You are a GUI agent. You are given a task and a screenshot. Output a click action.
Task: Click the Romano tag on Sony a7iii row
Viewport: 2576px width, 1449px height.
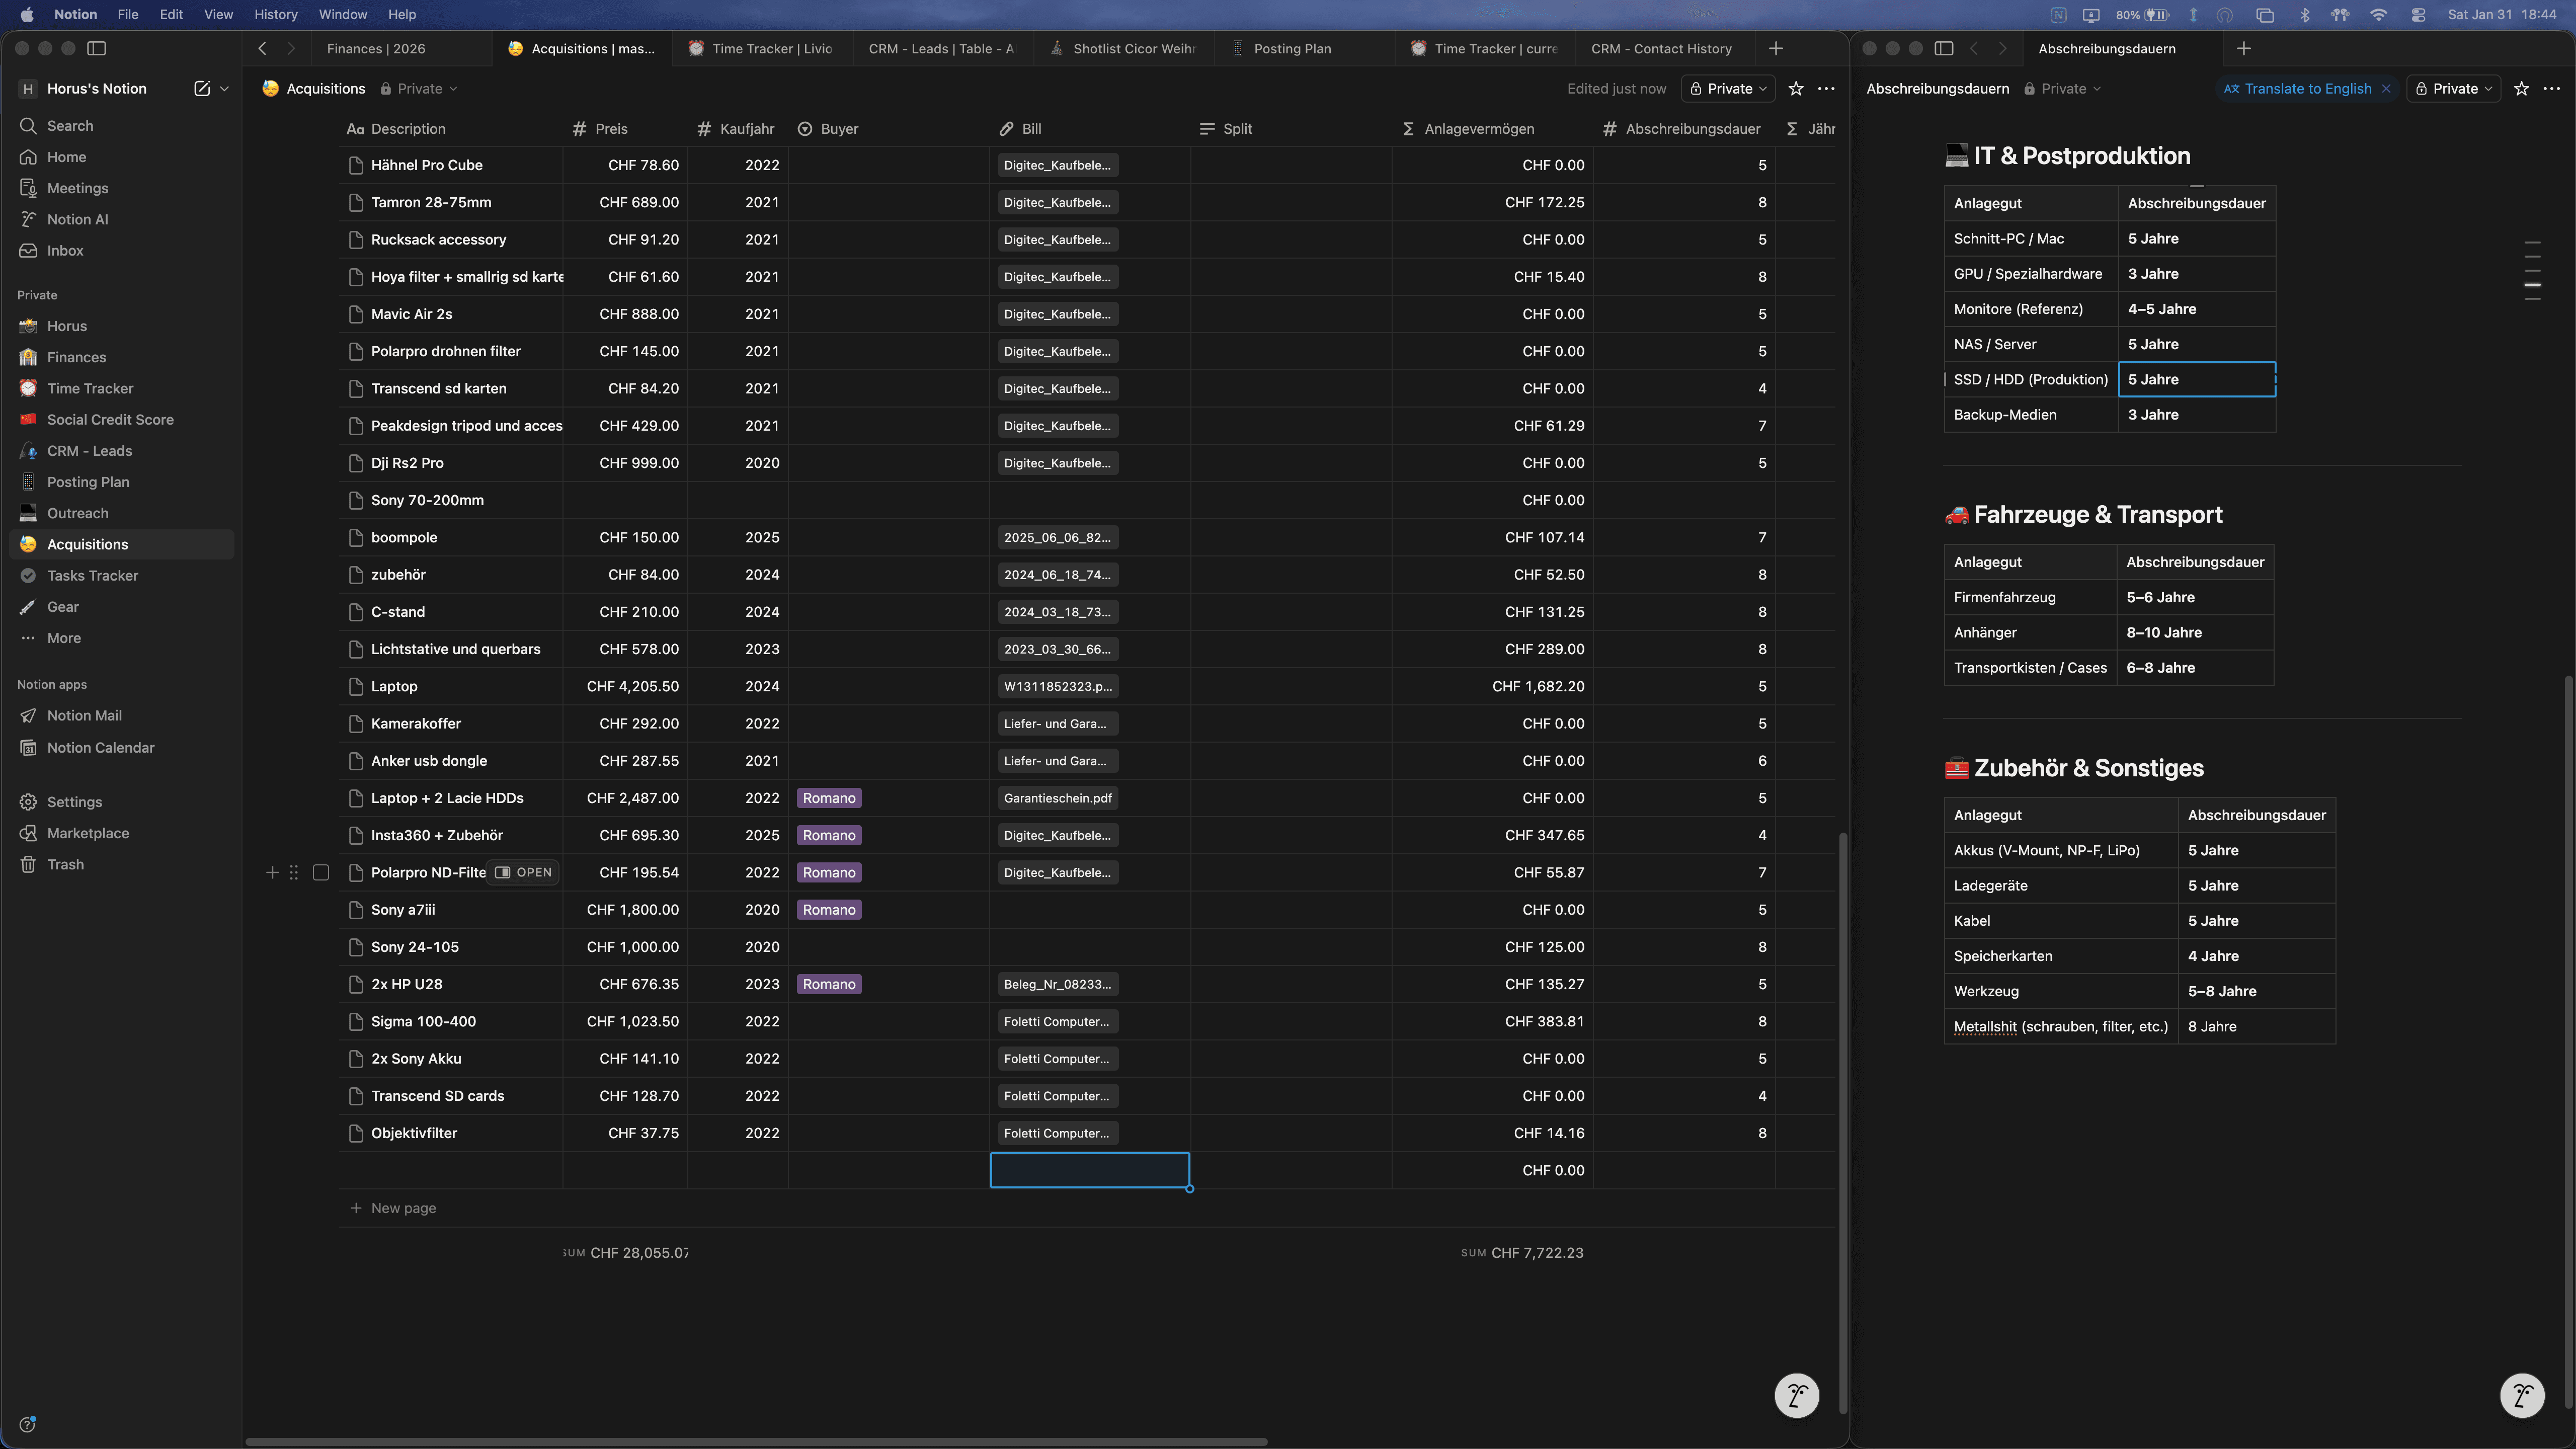click(x=829, y=910)
